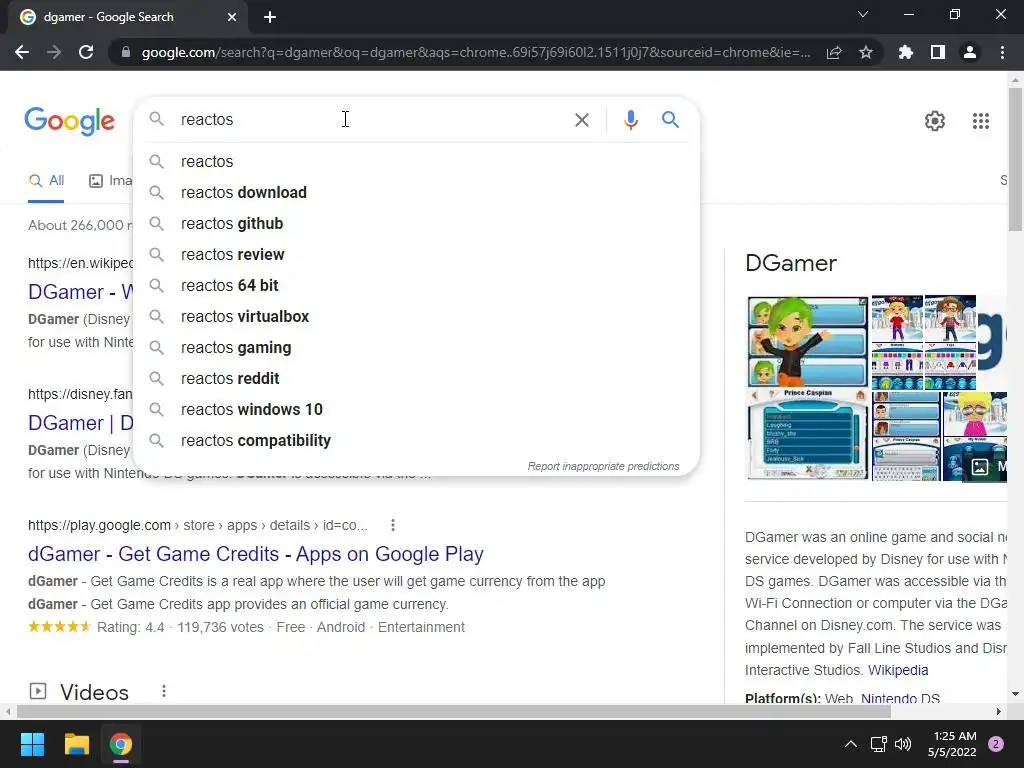Click the share page icon in address bar
1024x768 pixels.
(834, 52)
